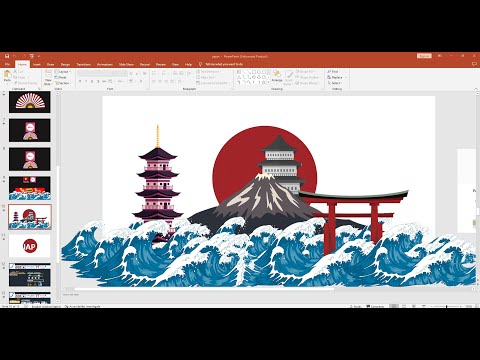This screenshot has height=360, width=480.
Task: Click the Comments speech bubble icon
Action: click(474, 64)
